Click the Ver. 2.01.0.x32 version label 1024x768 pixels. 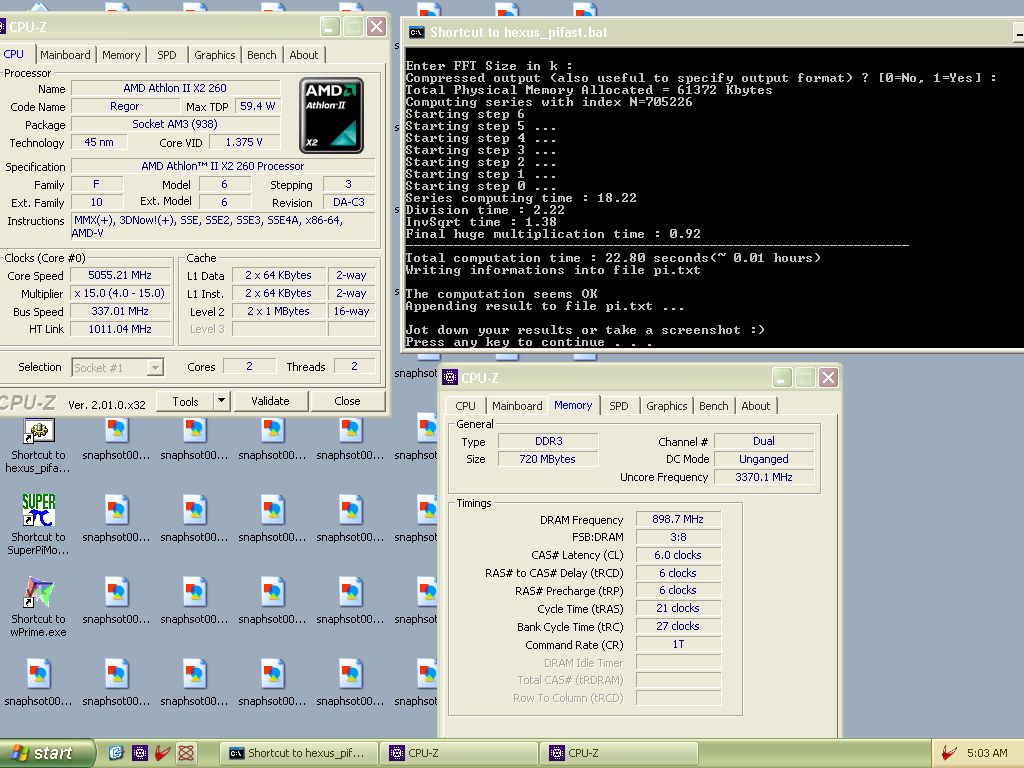click(x=106, y=405)
